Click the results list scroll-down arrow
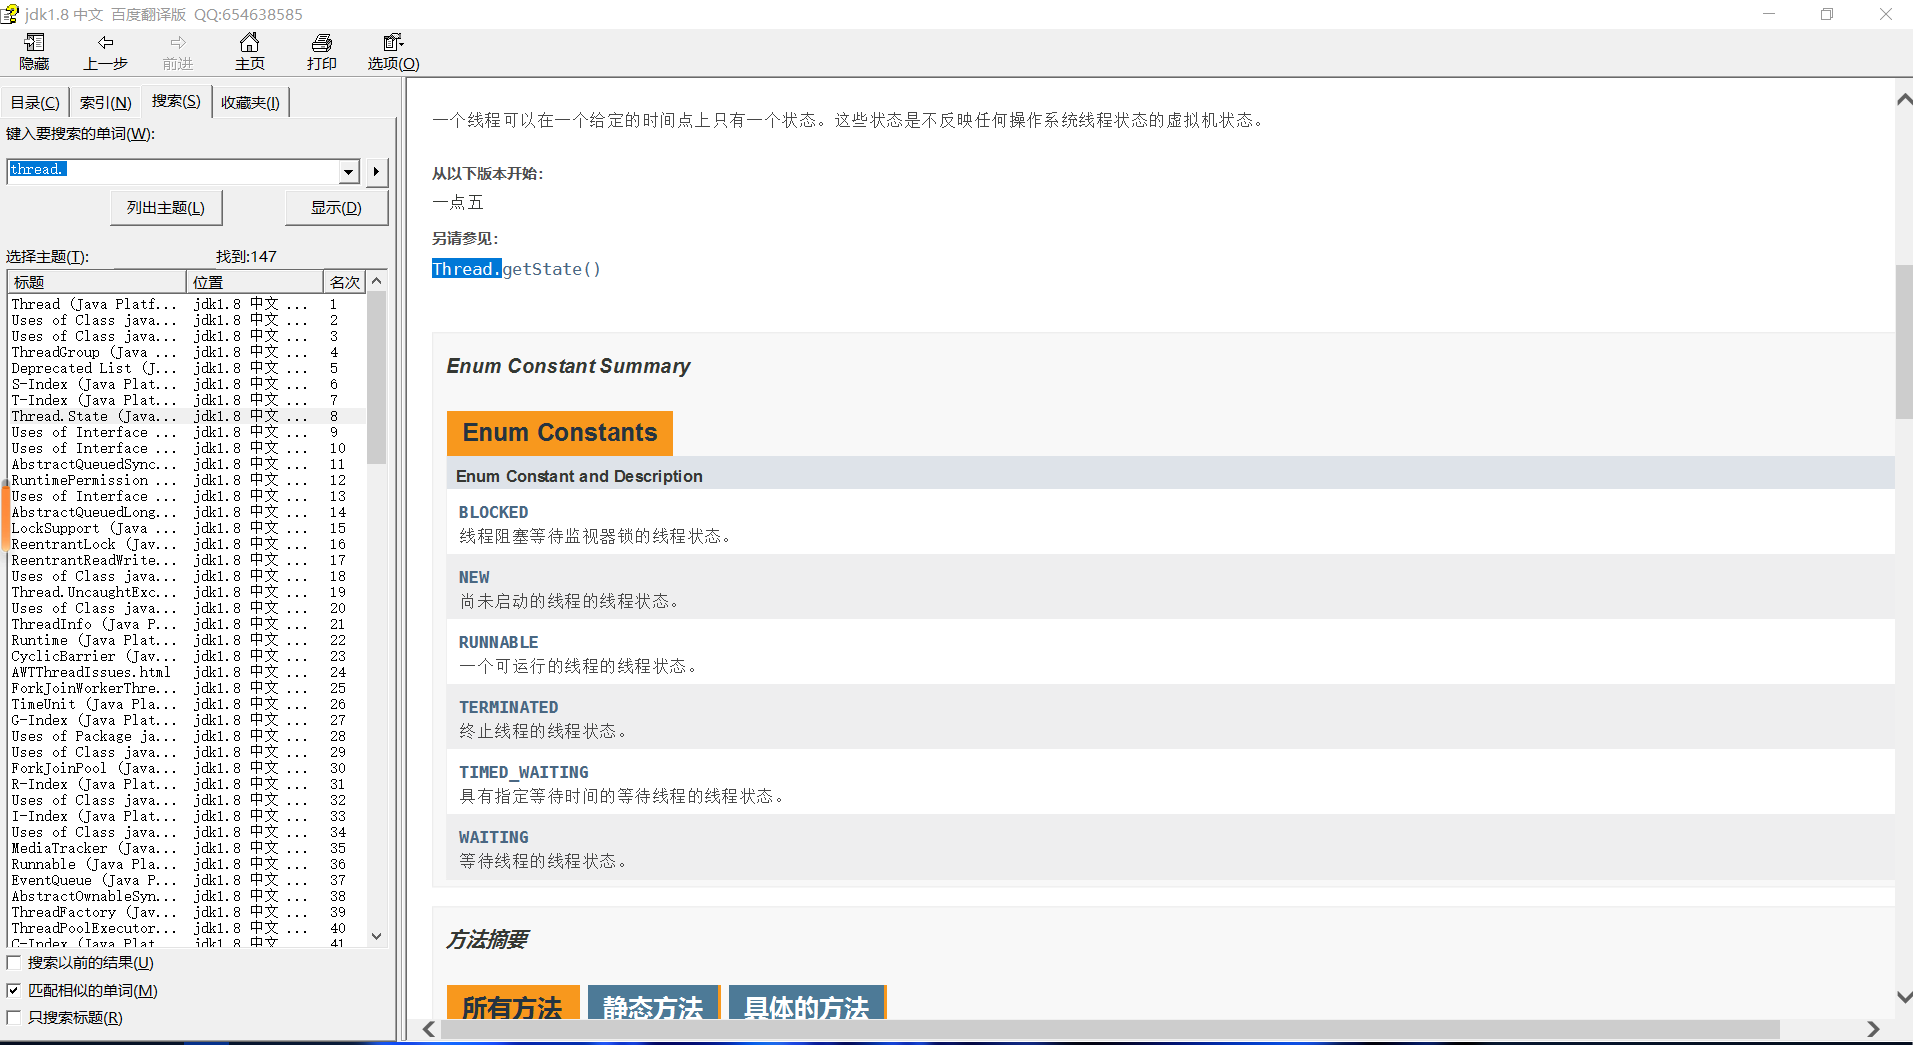The height and width of the screenshot is (1045, 1913). point(377,936)
